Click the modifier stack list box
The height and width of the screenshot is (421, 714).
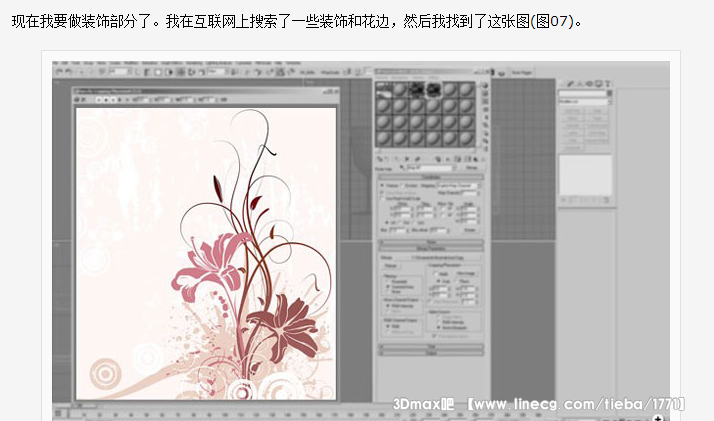point(585,175)
